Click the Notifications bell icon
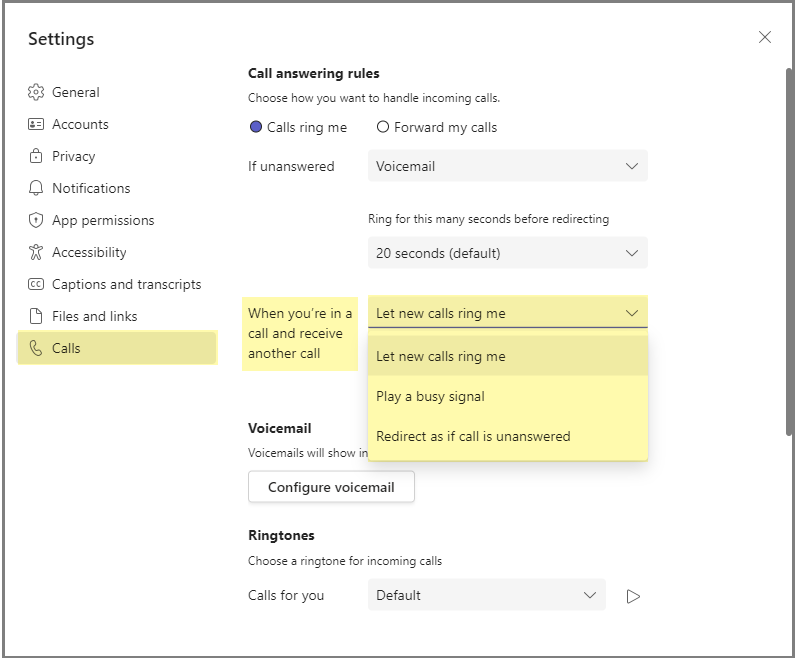This screenshot has height=658, width=795. pyautogui.click(x=36, y=188)
